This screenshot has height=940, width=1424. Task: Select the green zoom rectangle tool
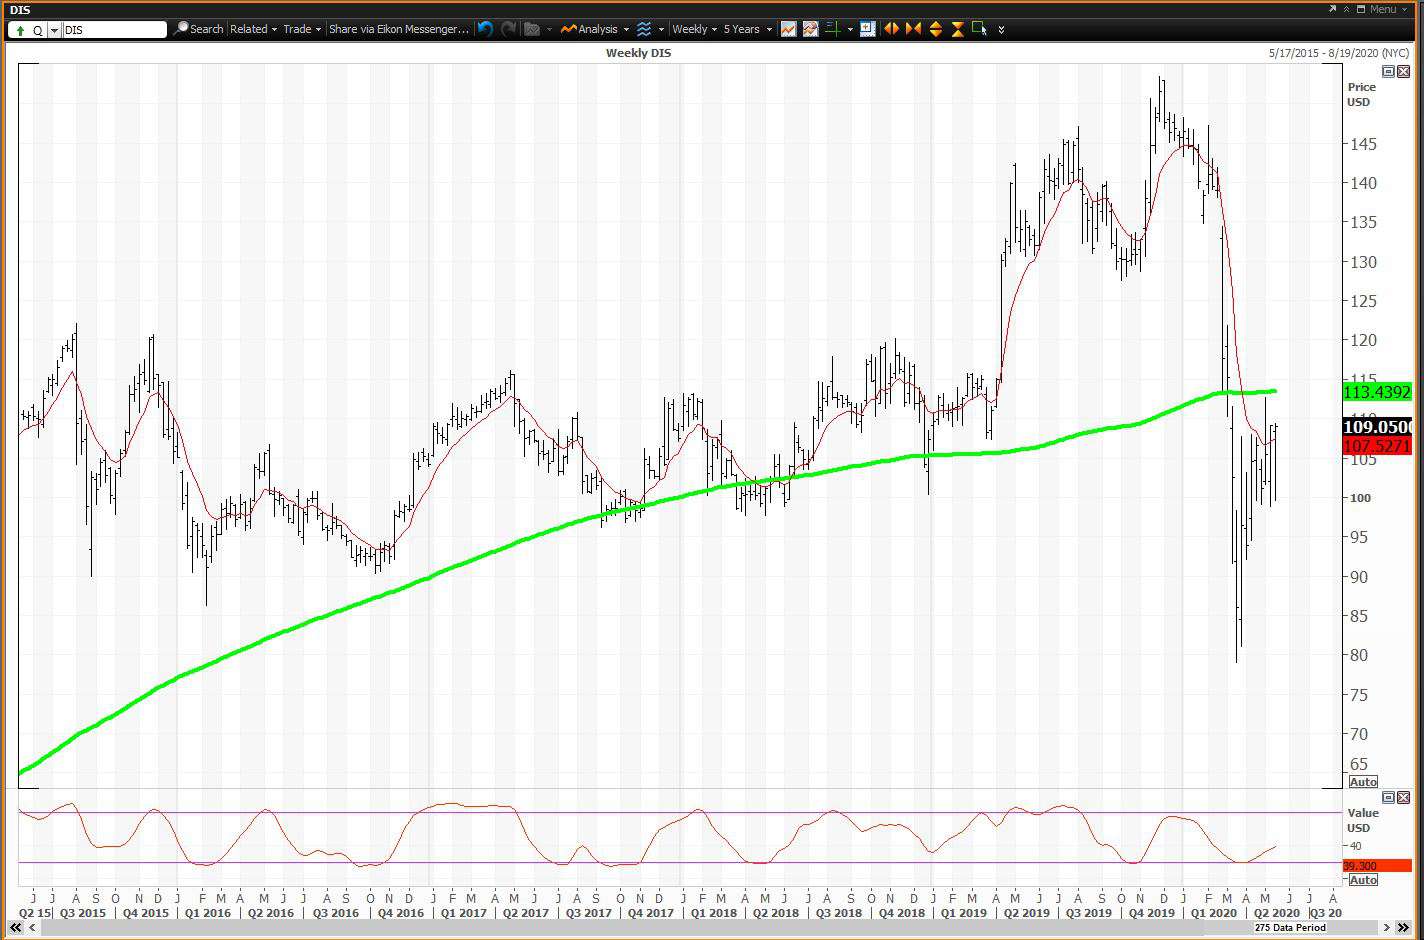coord(980,29)
